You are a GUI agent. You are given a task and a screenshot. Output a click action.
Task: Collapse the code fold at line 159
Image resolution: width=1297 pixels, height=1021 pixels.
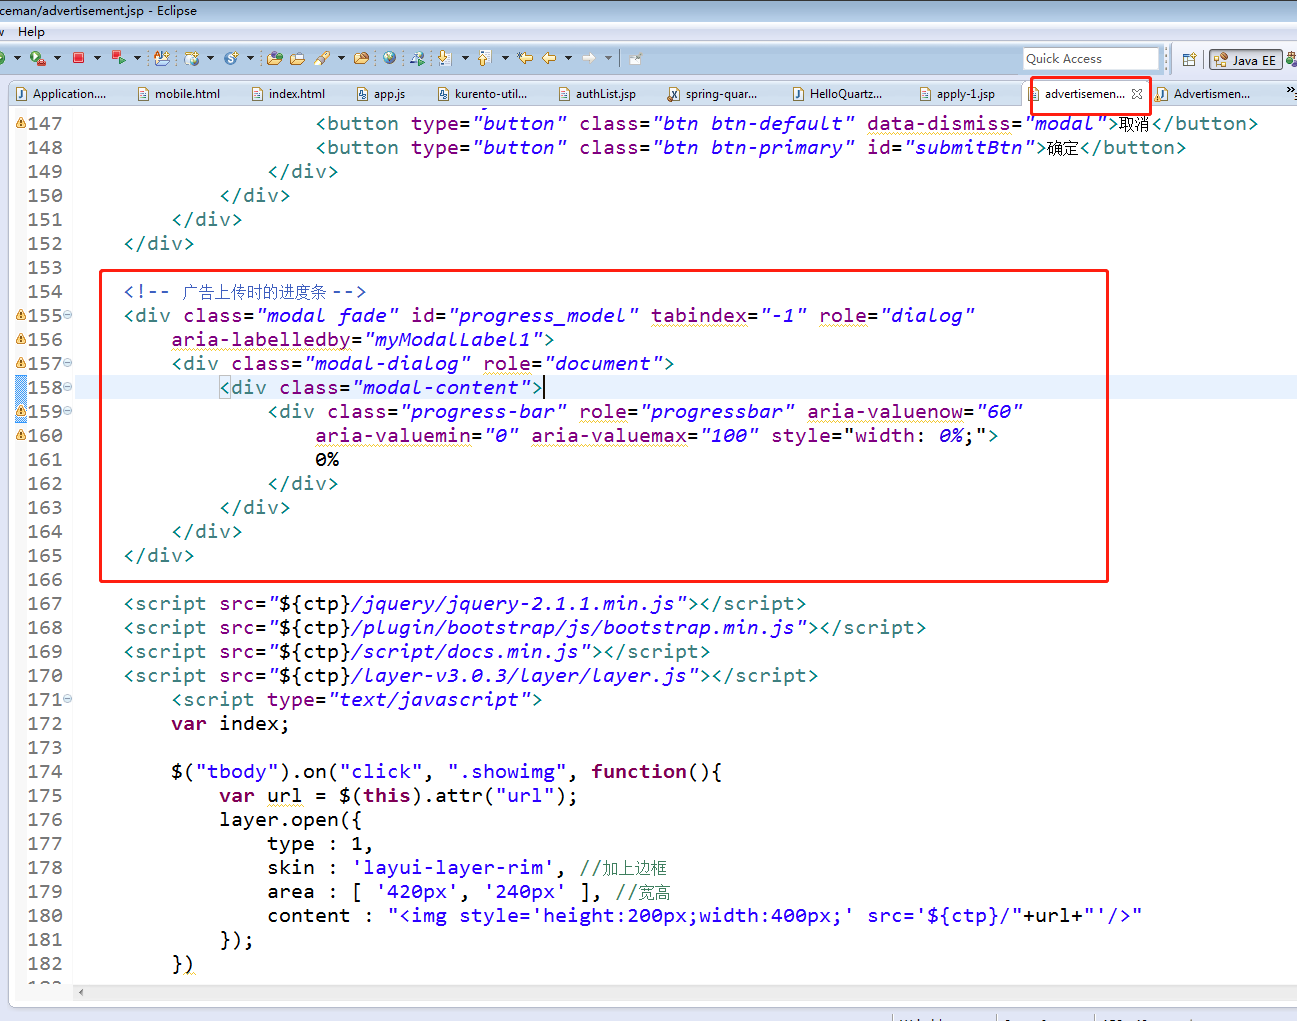pos(67,411)
